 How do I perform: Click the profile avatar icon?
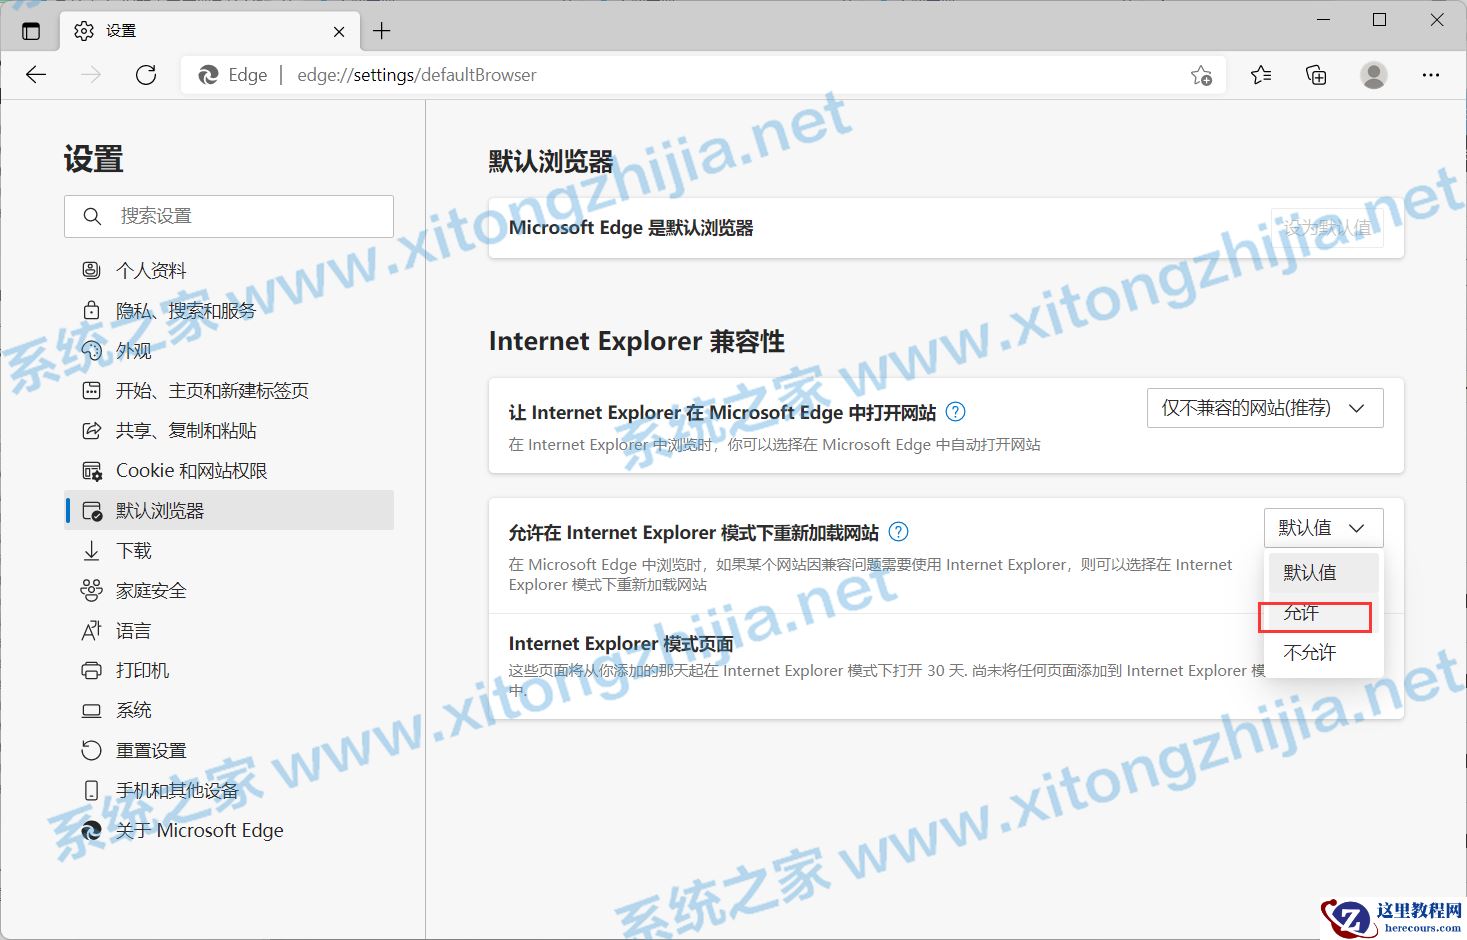(x=1373, y=74)
